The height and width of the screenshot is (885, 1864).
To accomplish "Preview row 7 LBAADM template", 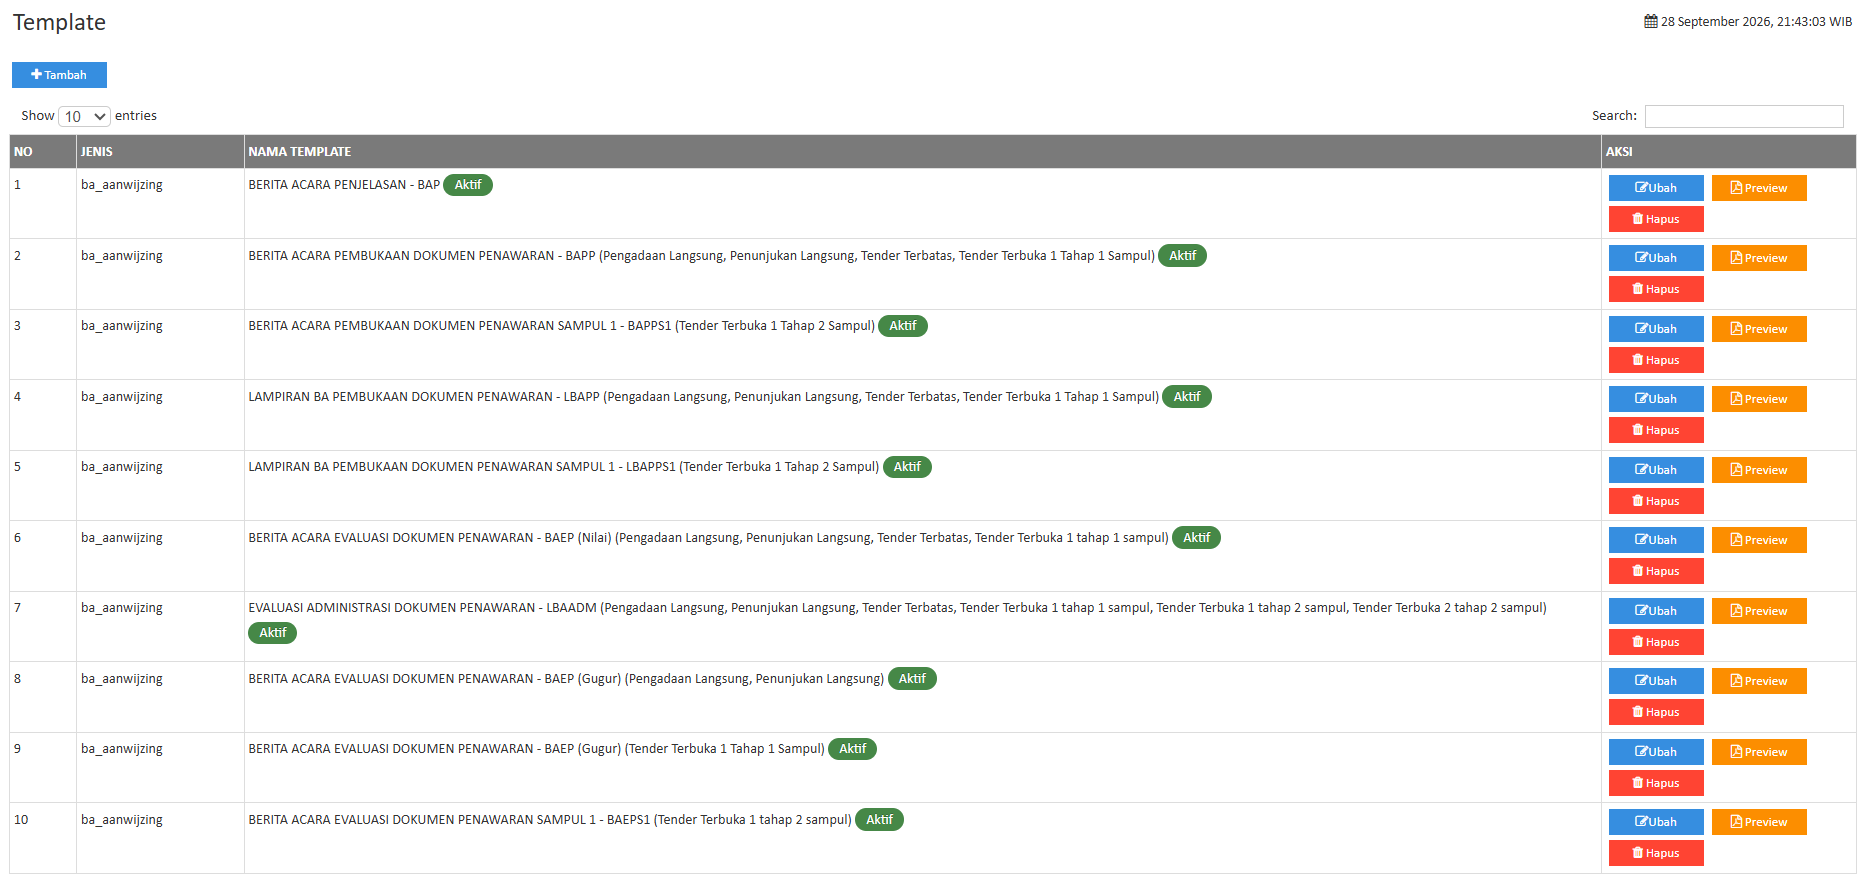I will pyautogui.click(x=1759, y=611).
